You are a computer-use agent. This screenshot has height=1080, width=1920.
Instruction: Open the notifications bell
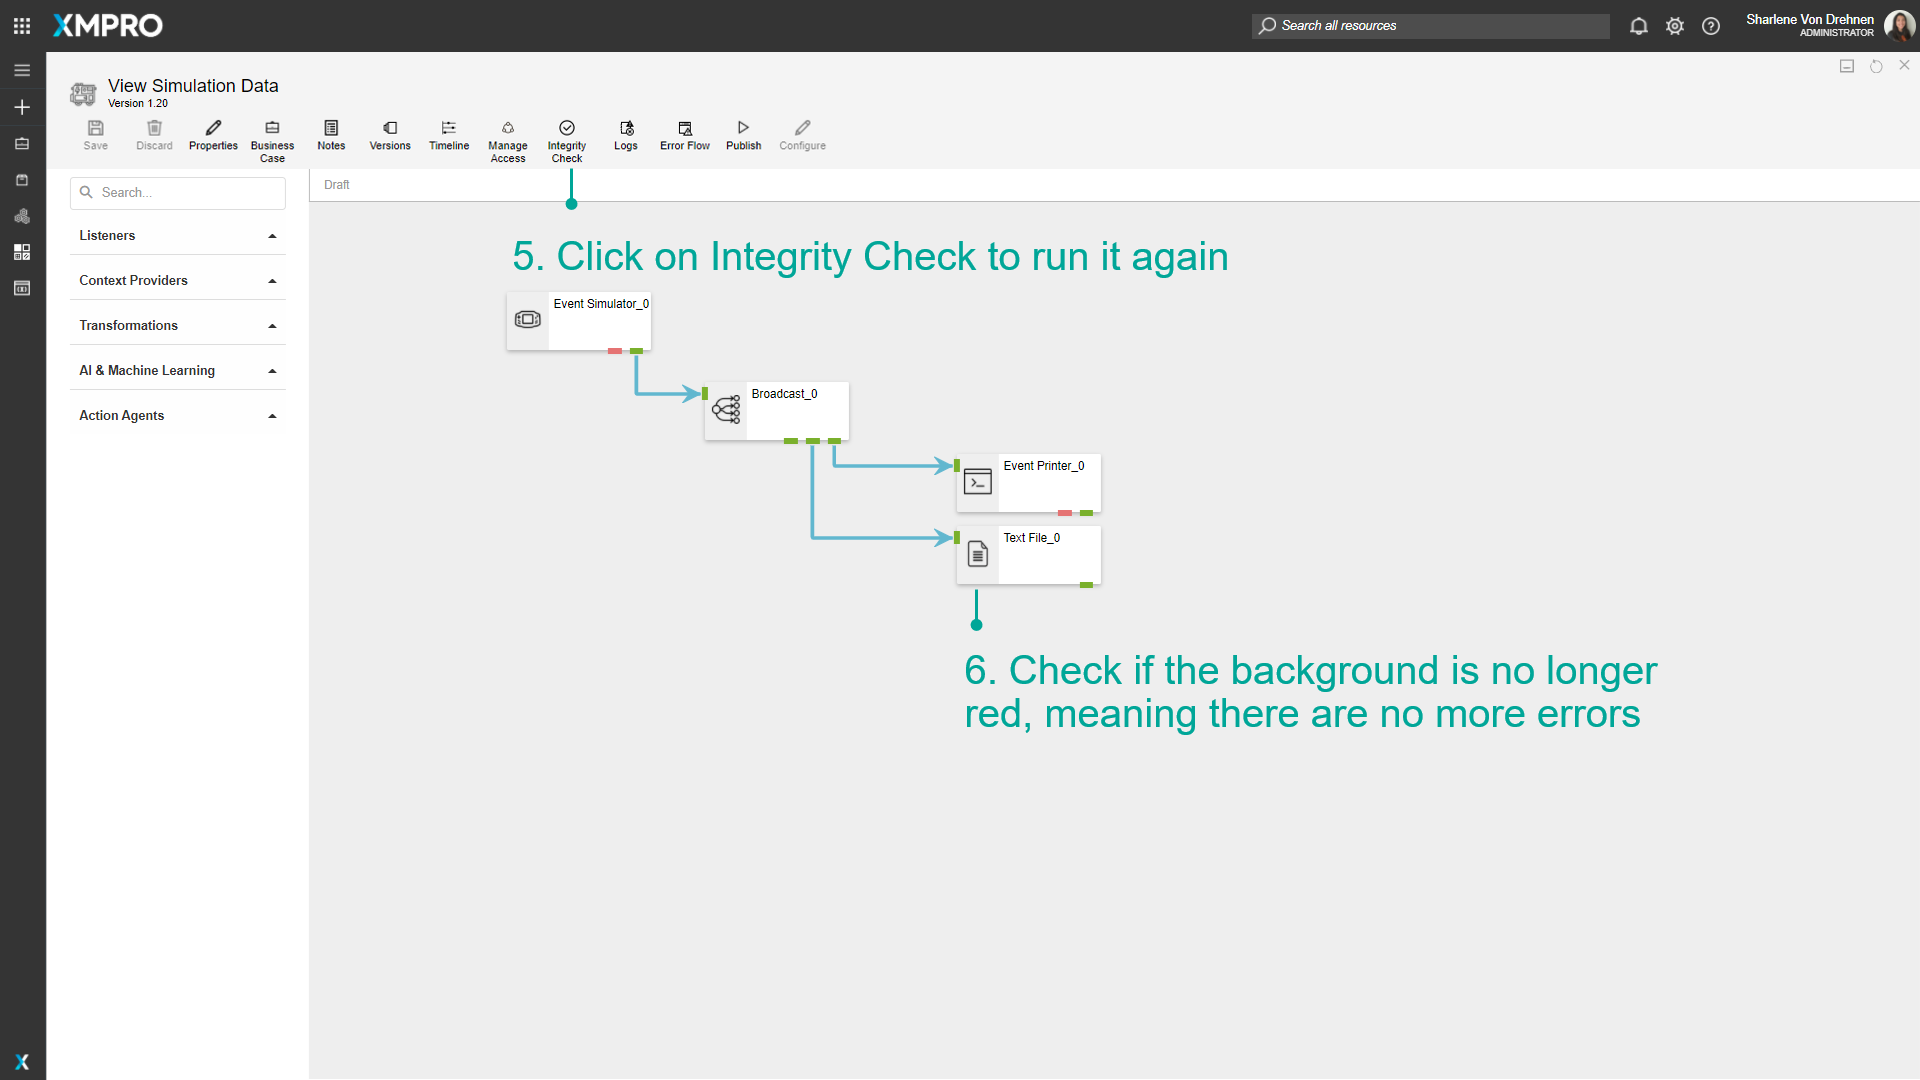[x=1638, y=26]
